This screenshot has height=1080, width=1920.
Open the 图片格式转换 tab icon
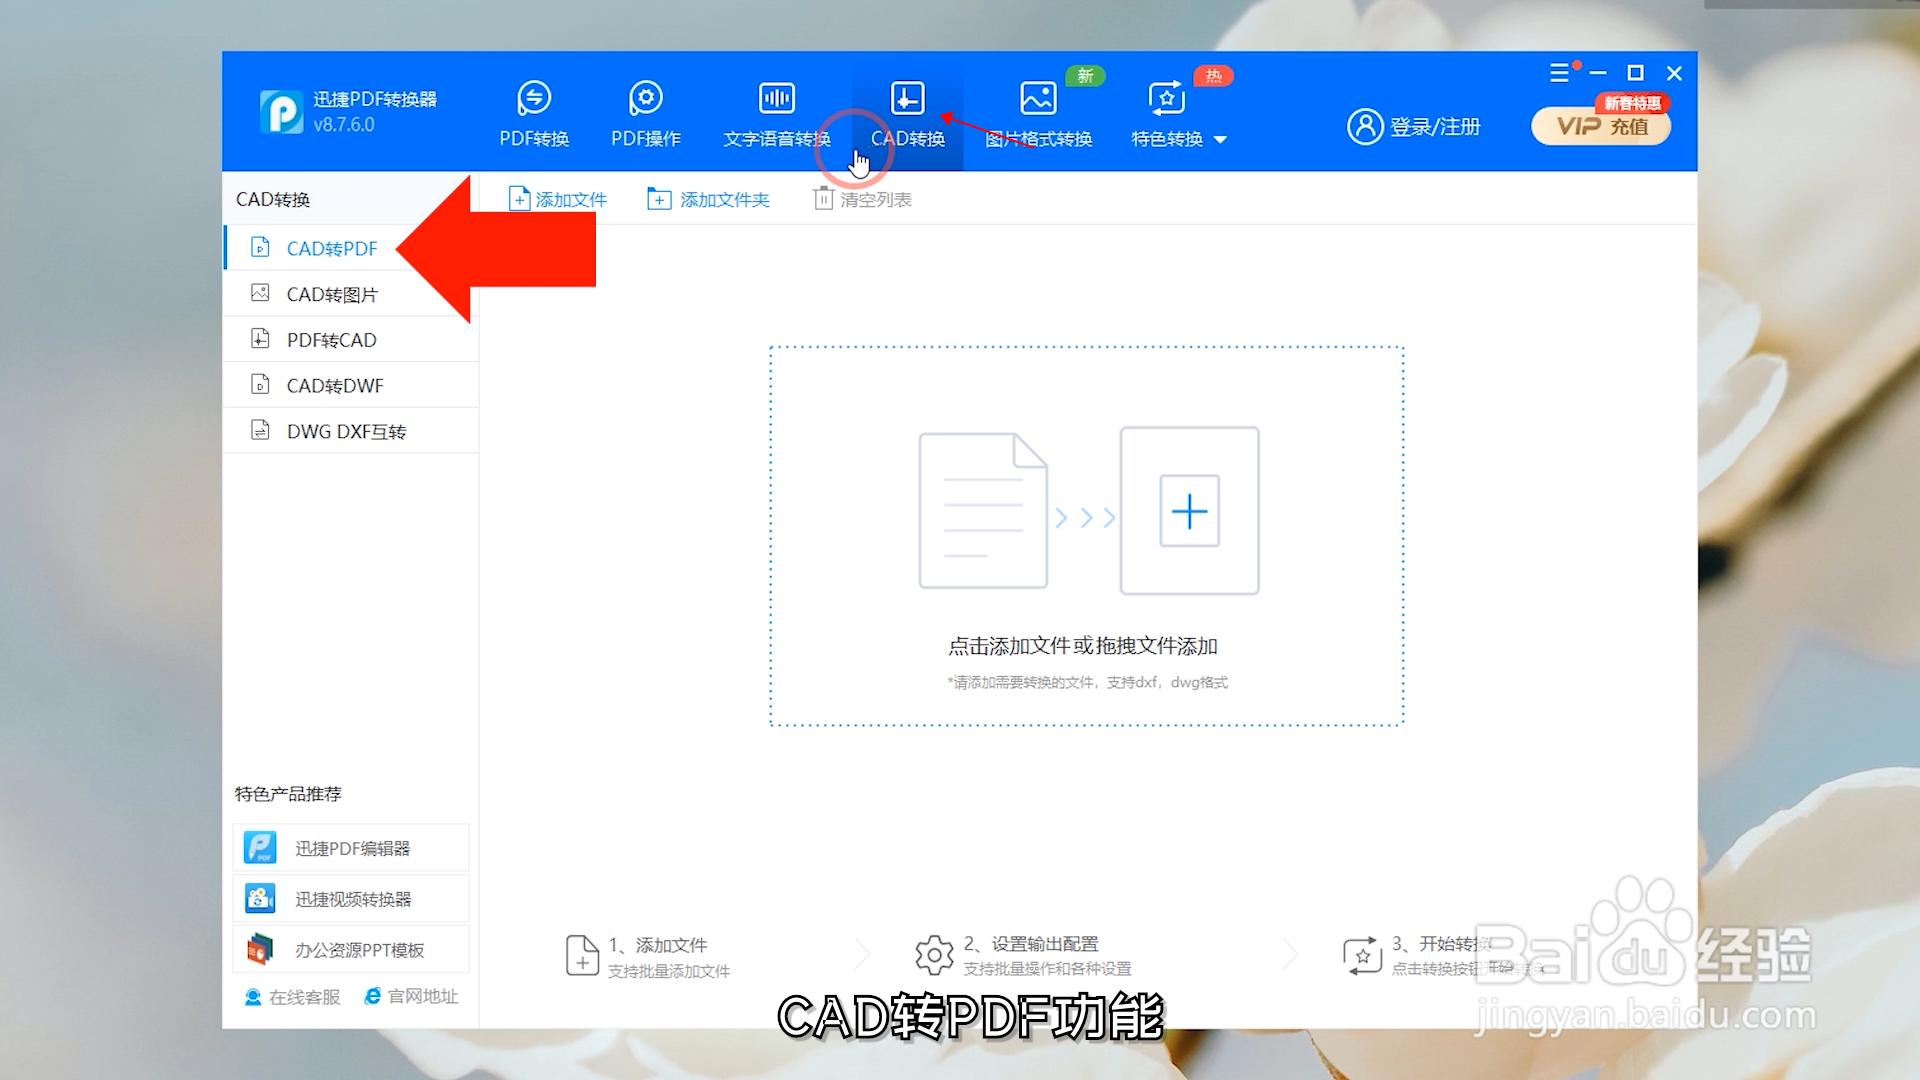[x=1038, y=98]
